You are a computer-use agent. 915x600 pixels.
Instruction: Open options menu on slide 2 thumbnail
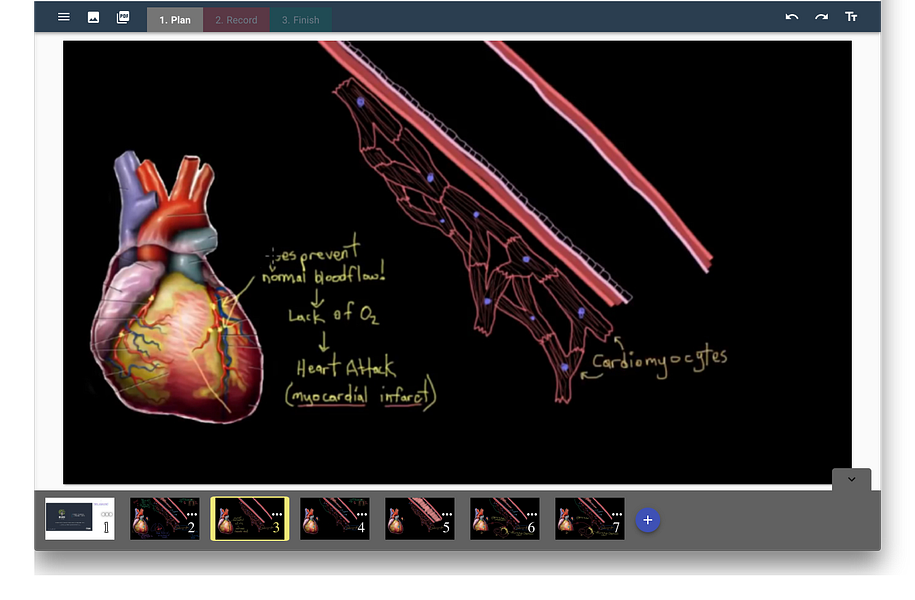pos(192,514)
